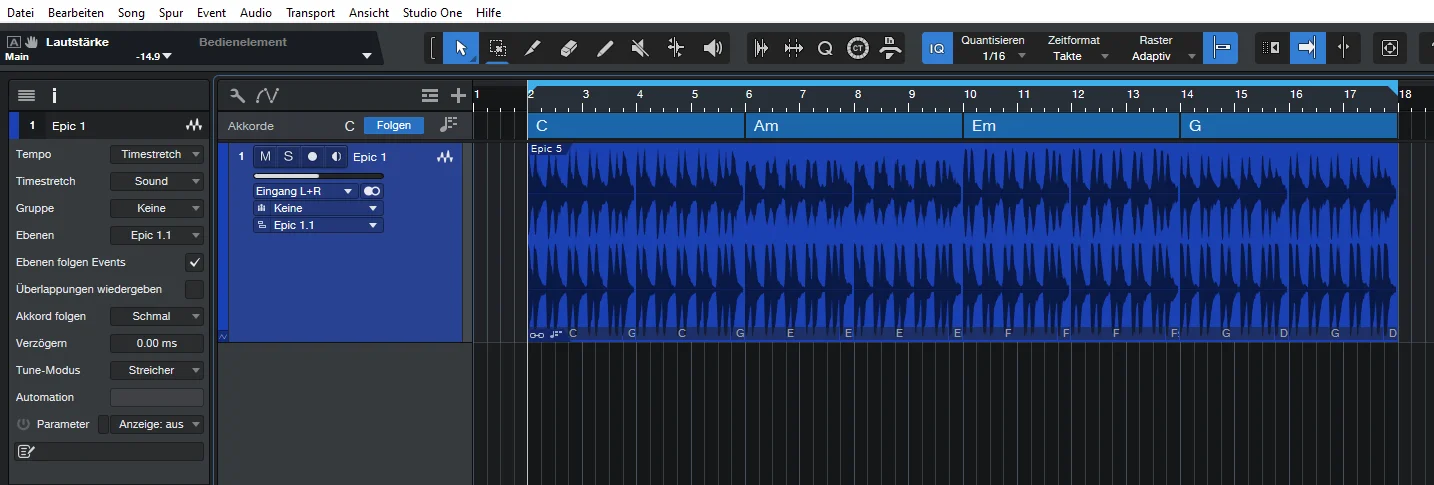Select the Am chord block

[854, 126]
